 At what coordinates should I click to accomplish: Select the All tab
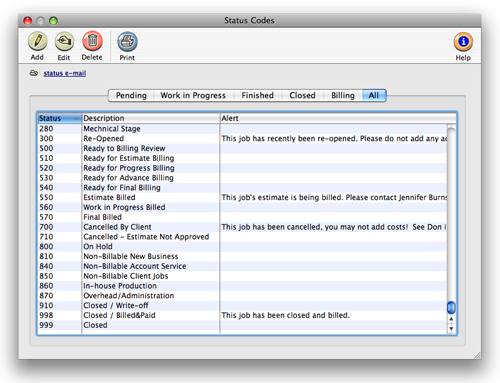374,95
